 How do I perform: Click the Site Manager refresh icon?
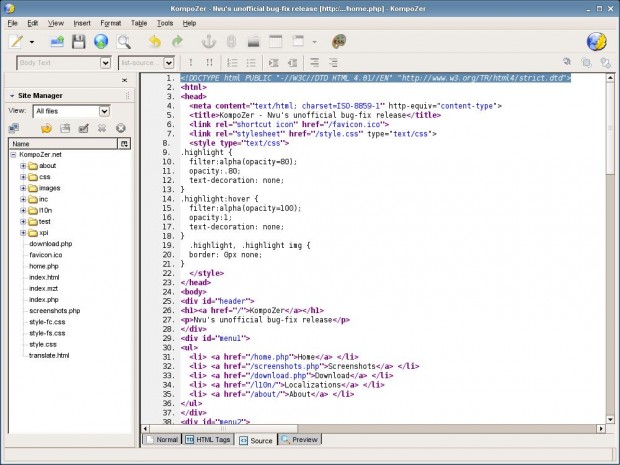[x=46, y=128]
